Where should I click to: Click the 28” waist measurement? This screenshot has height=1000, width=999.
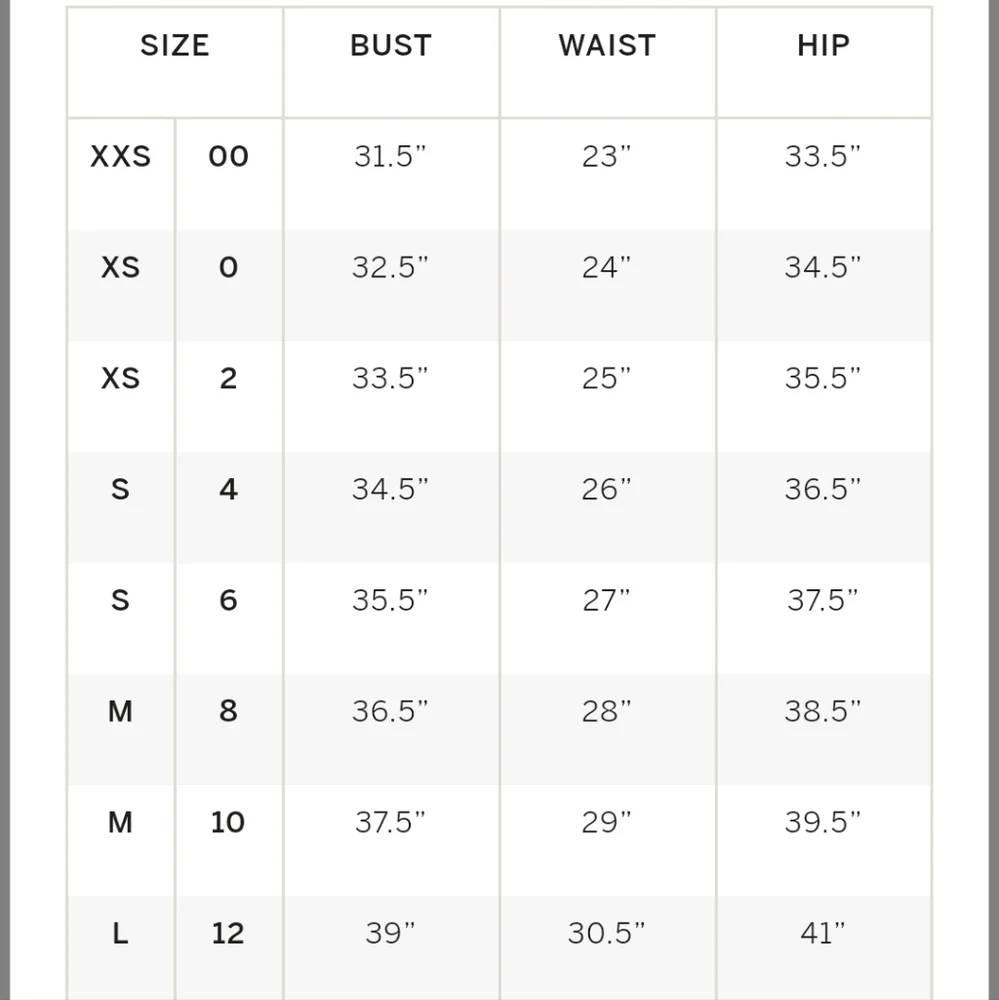pyautogui.click(x=607, y=712)
